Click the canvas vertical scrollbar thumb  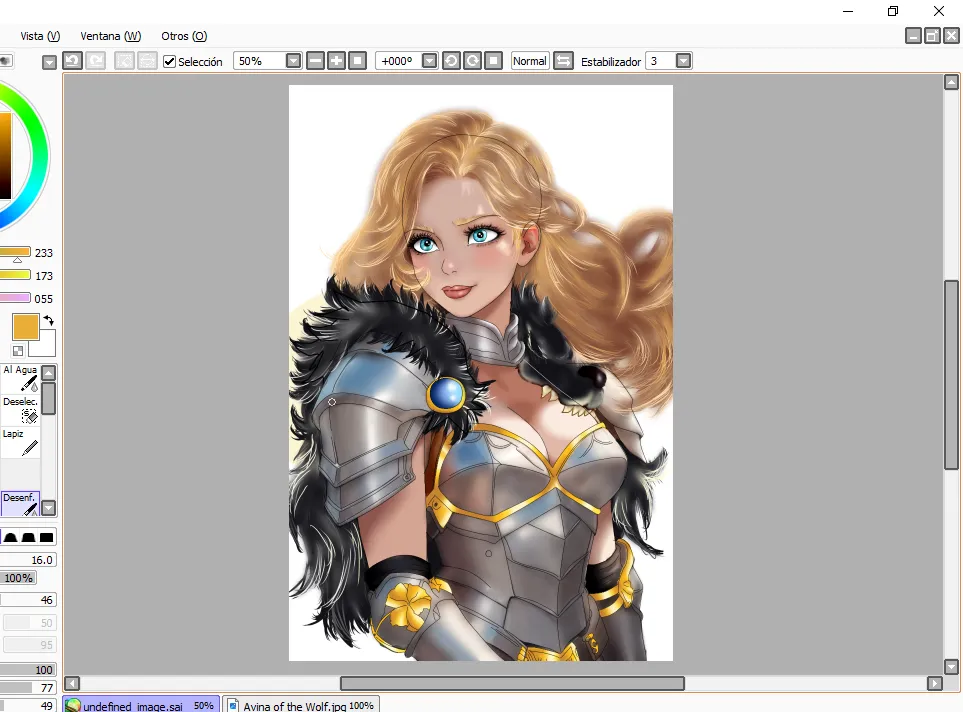(951, 375)
